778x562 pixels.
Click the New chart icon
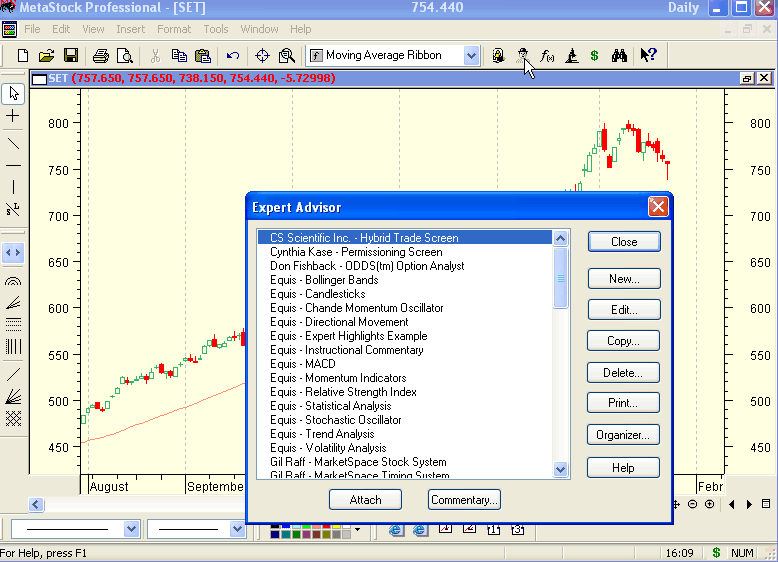click(x=22, y=56)
